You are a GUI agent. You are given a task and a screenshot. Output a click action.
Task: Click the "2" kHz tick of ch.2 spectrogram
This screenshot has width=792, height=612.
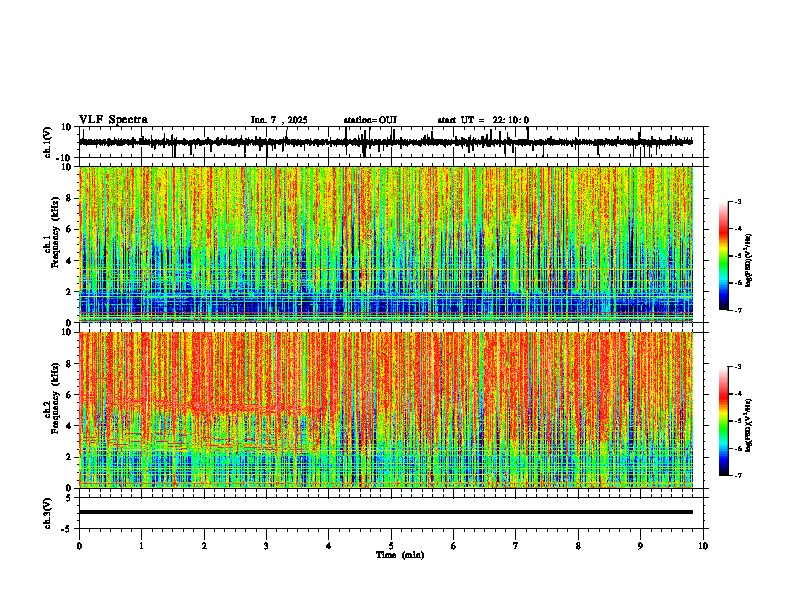(x=69, y=457)
